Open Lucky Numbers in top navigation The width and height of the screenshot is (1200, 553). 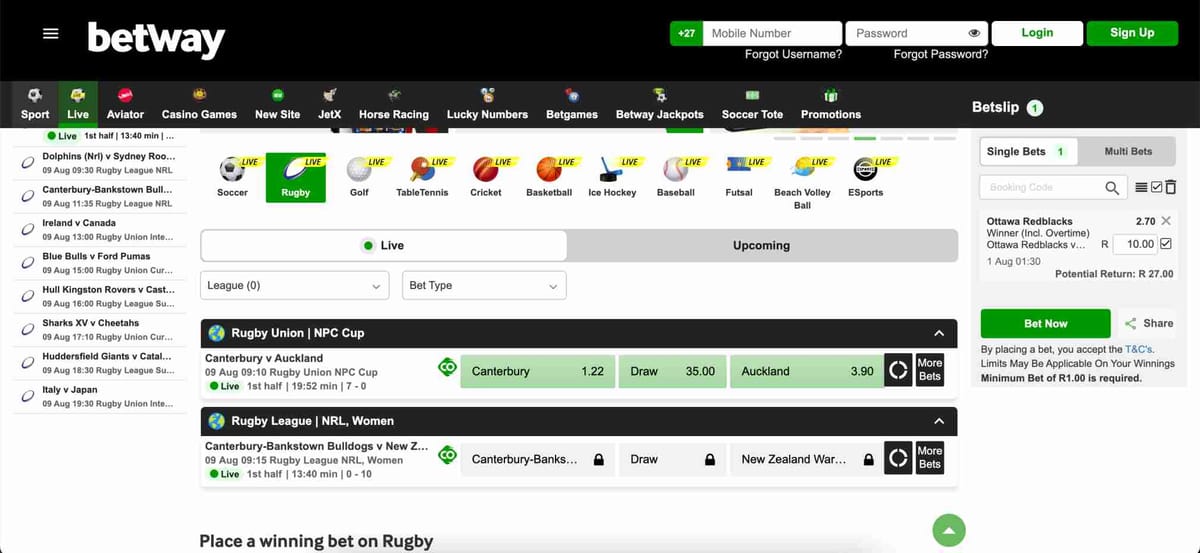(x=487, y=105)
